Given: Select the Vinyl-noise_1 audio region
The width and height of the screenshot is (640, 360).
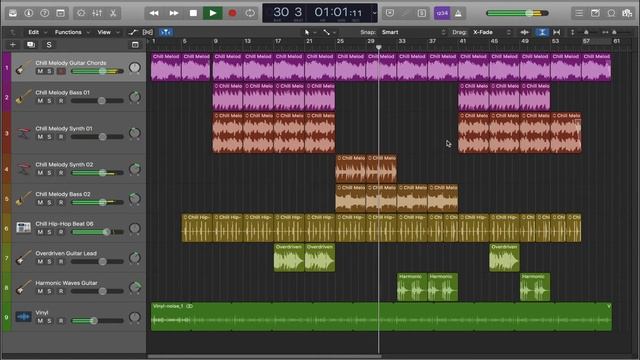Looking at the screenshot, I should tap(381, 316).
